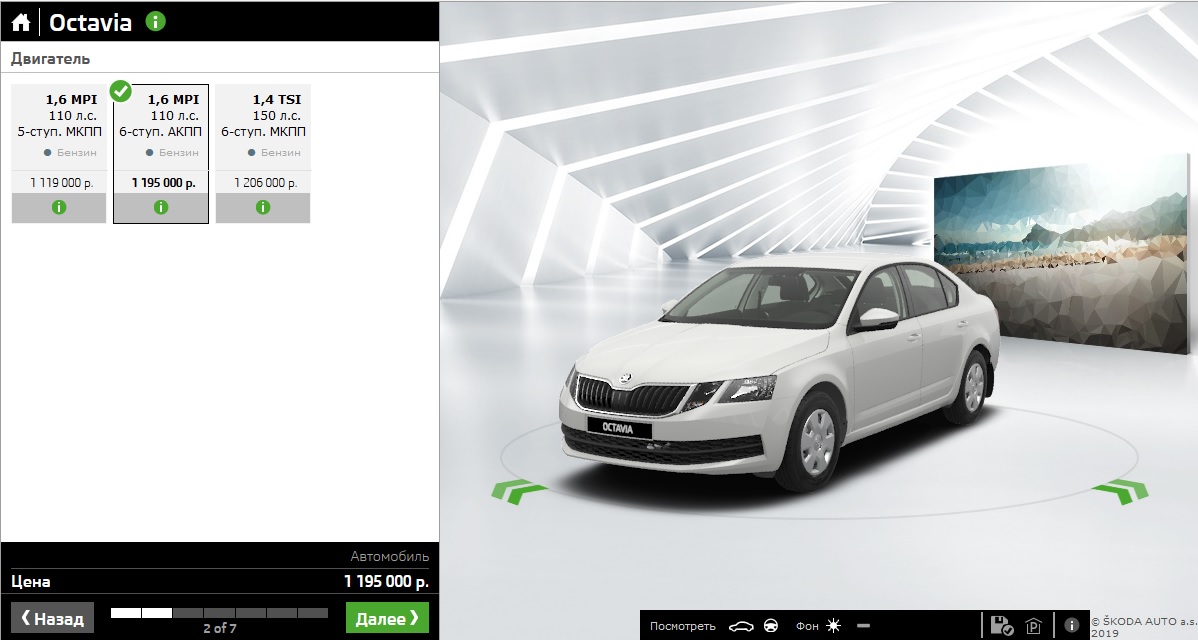Save configuration with floppy disk icon
1198x640 pixels.
1001,625
